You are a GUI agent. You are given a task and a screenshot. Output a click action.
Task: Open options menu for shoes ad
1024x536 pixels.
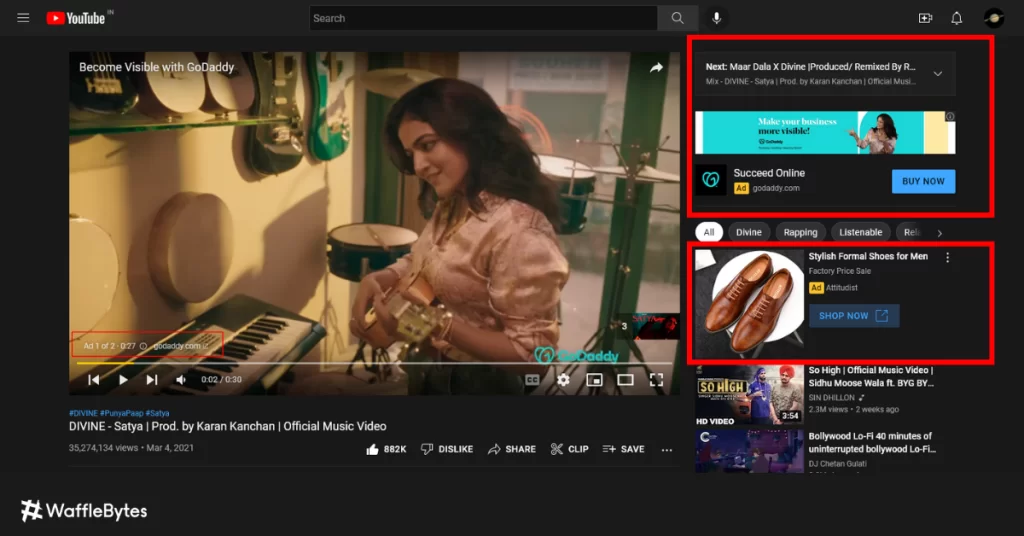(x=947, y=258)
